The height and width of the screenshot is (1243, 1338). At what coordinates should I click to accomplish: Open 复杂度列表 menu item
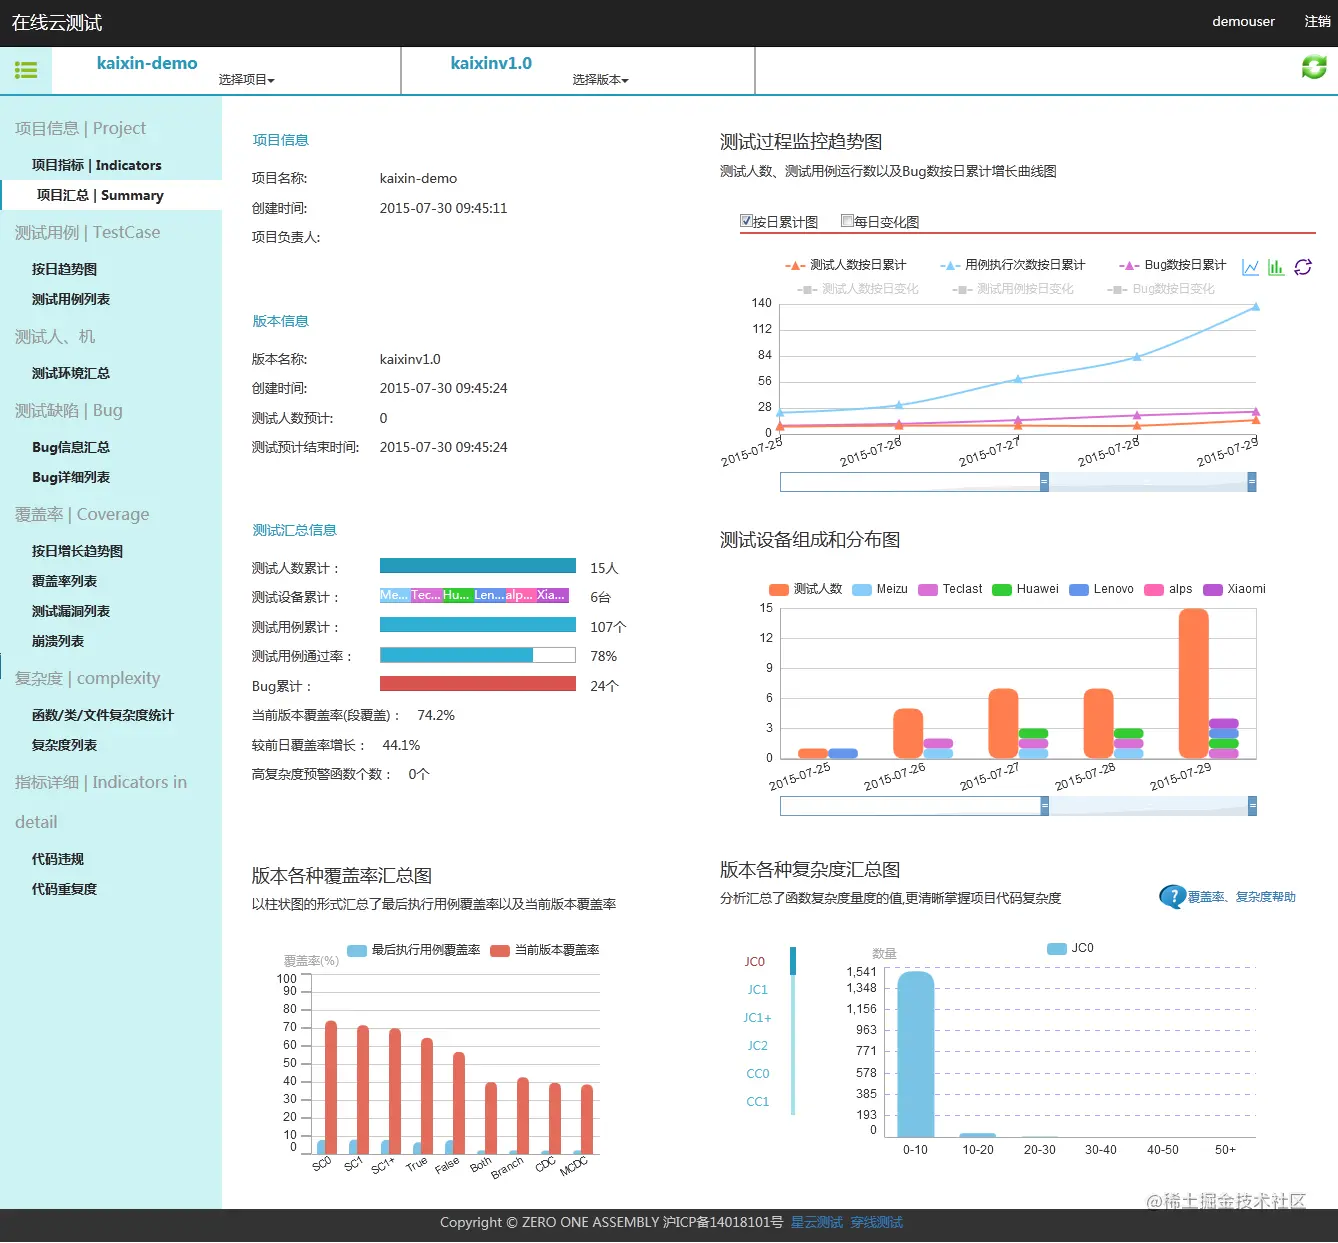64,745
